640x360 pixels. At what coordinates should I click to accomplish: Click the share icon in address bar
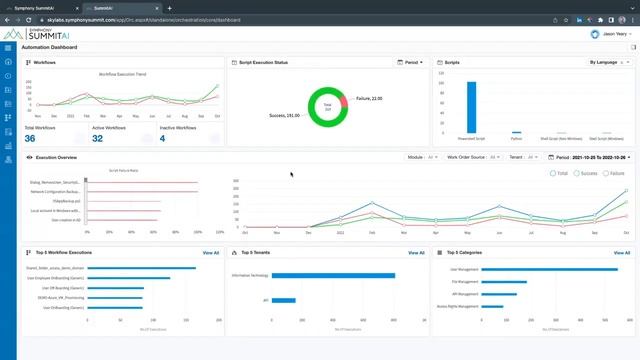click(555, 20)
